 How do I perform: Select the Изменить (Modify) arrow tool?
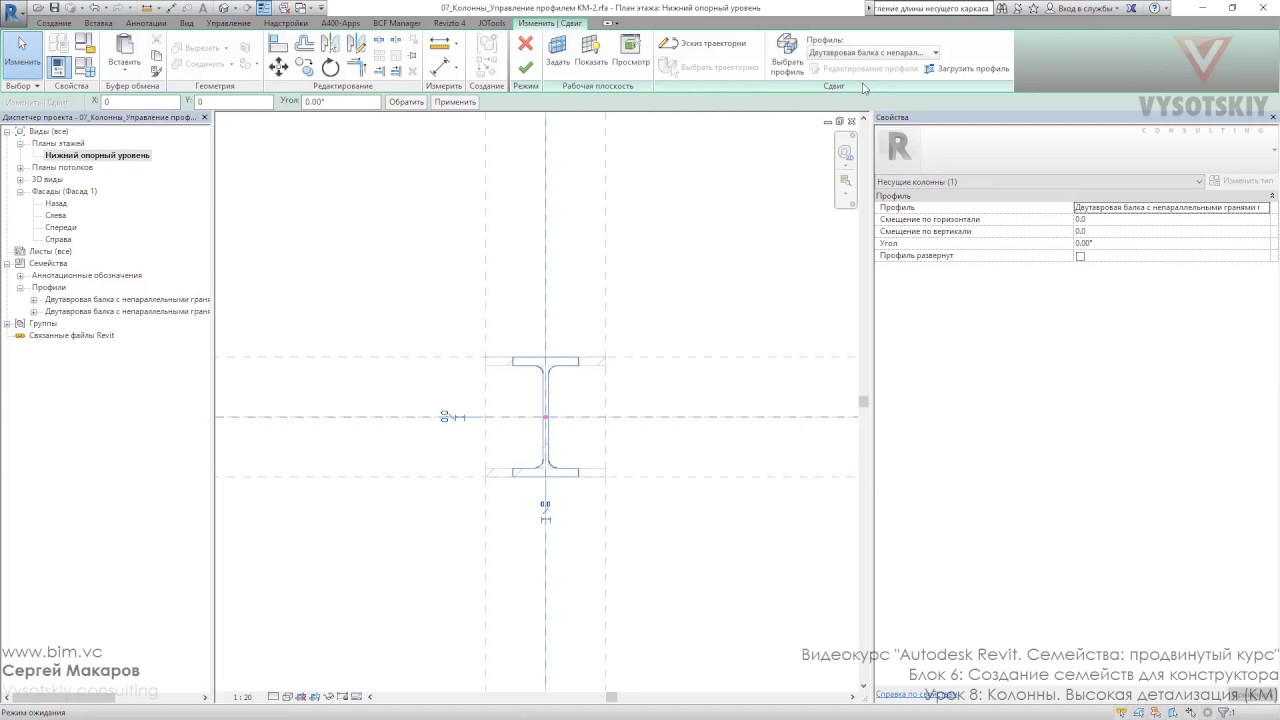click(22, 54)
